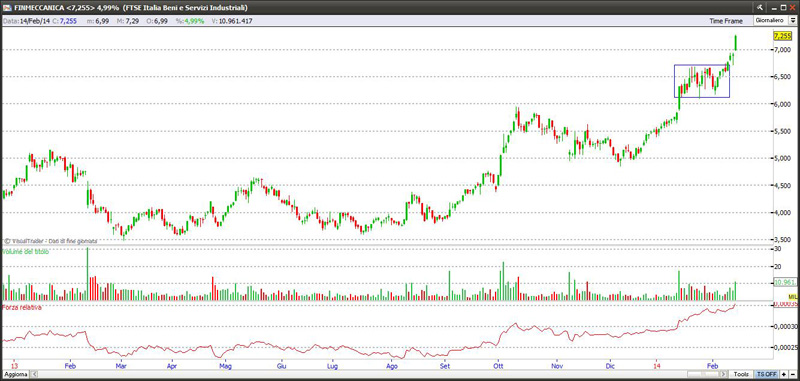
Task: Open the Giornaliero time frame dropdown
Action: coord(792,20)
